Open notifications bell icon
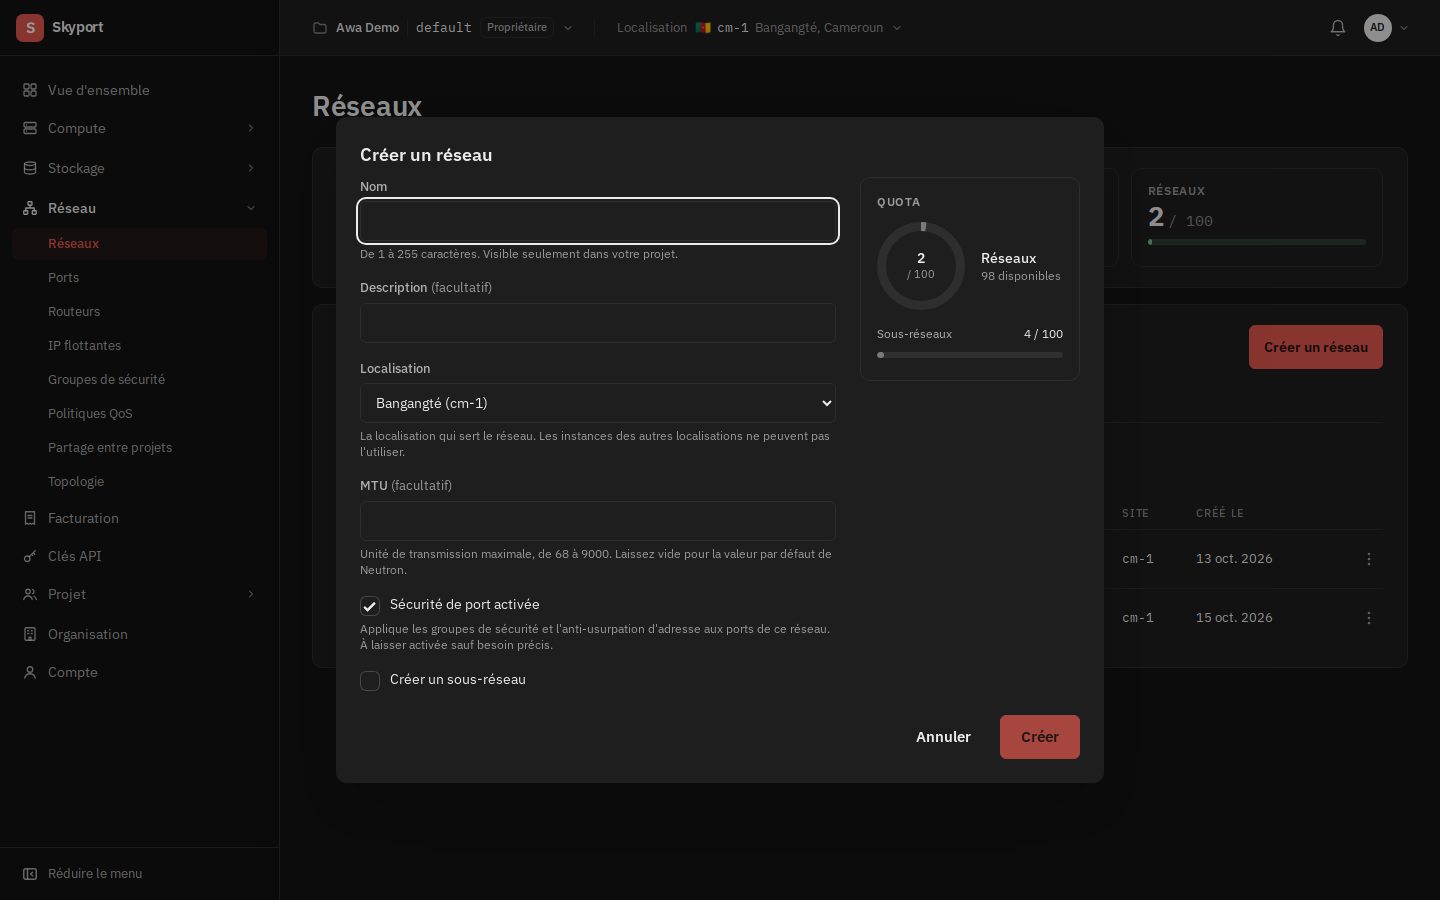Screen dimensions: 1440x900 pos(1338,28)
